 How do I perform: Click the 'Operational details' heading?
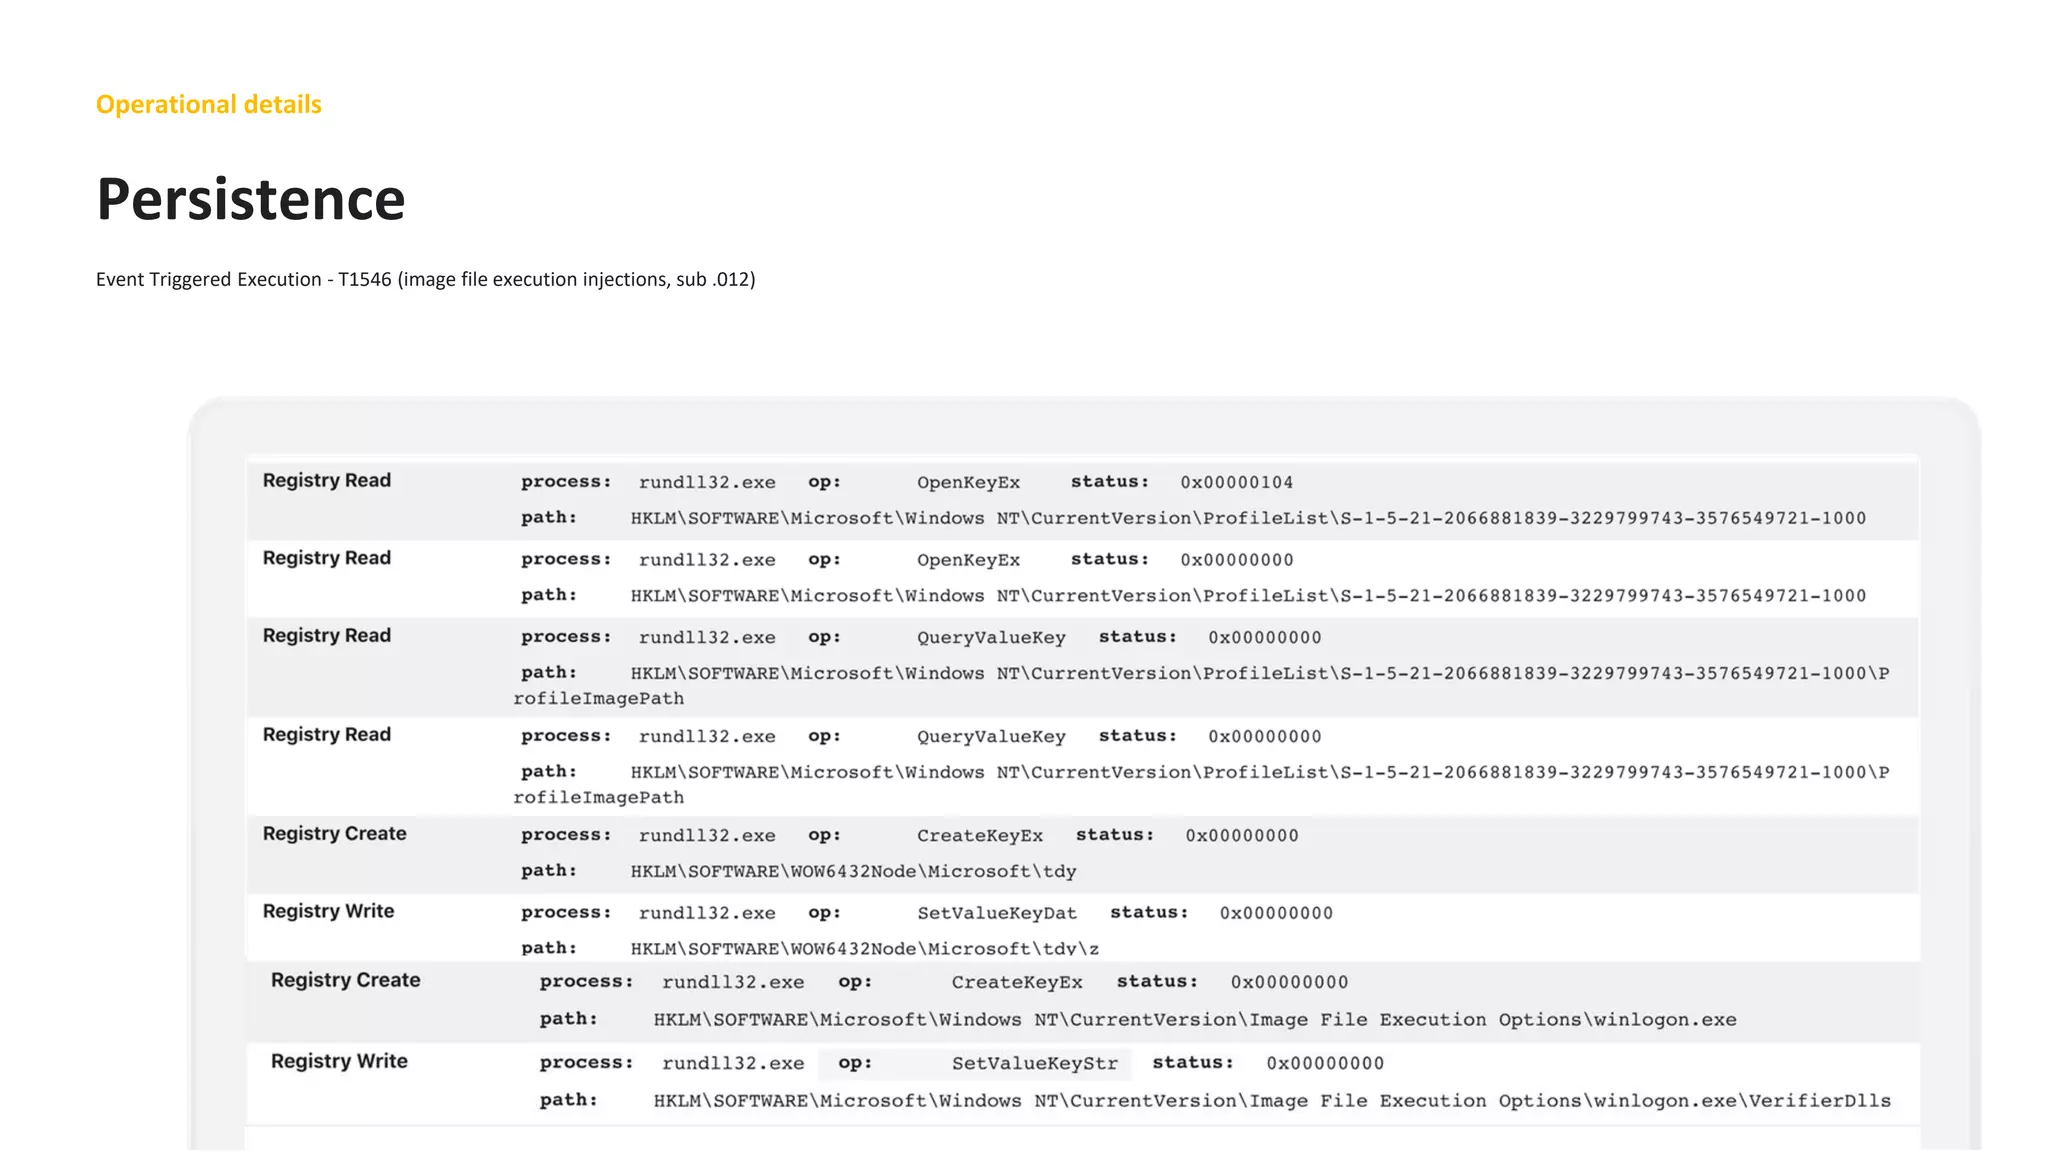[x=208, y=104]
